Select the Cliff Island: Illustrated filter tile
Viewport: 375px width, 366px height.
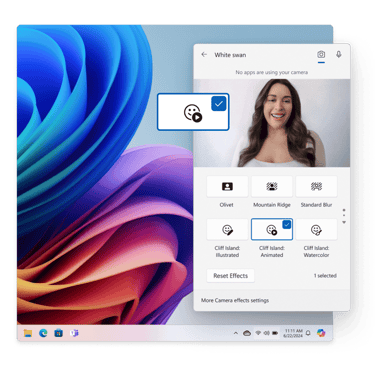(x=227, y=230)
